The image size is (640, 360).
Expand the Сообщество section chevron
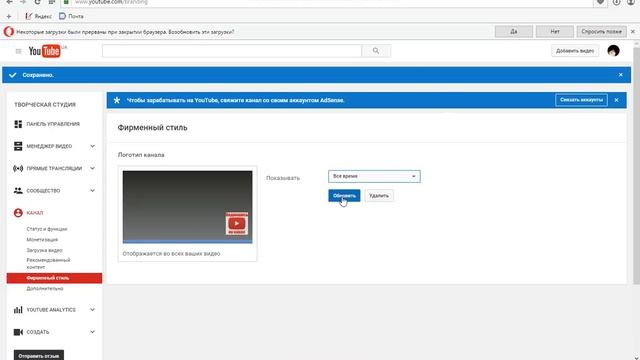pos(93,191)
